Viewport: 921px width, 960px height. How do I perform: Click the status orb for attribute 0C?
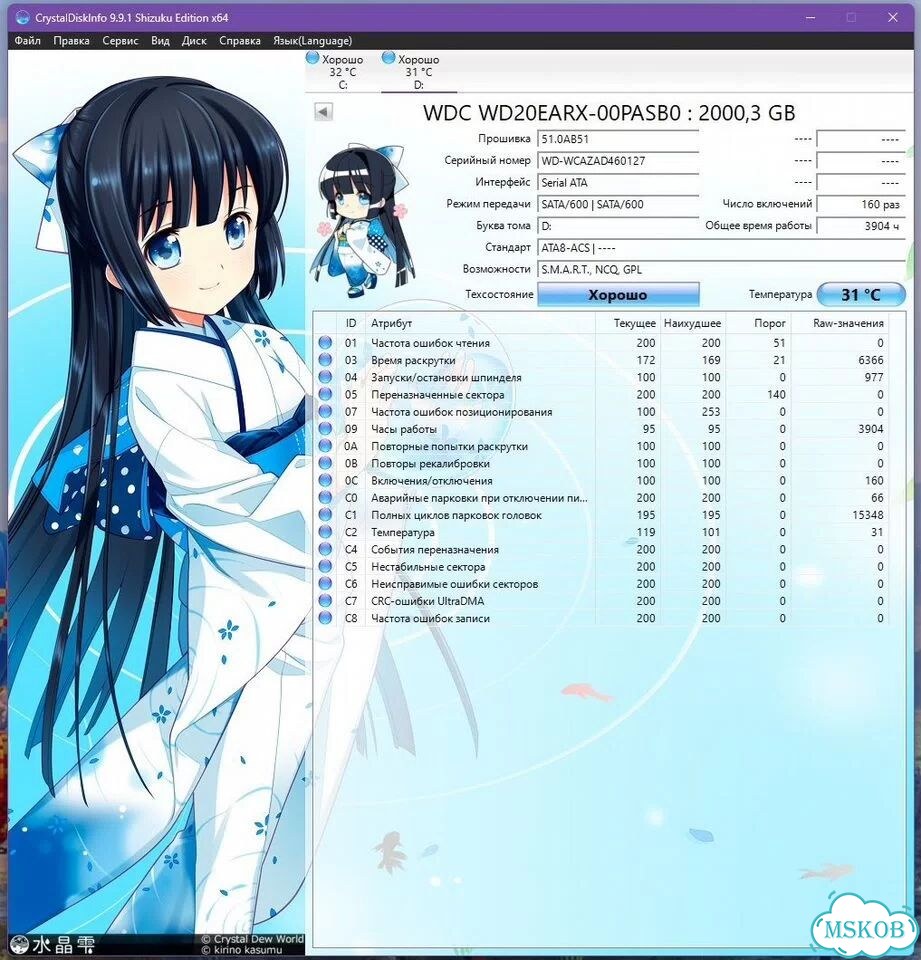[x=325, y=481]
